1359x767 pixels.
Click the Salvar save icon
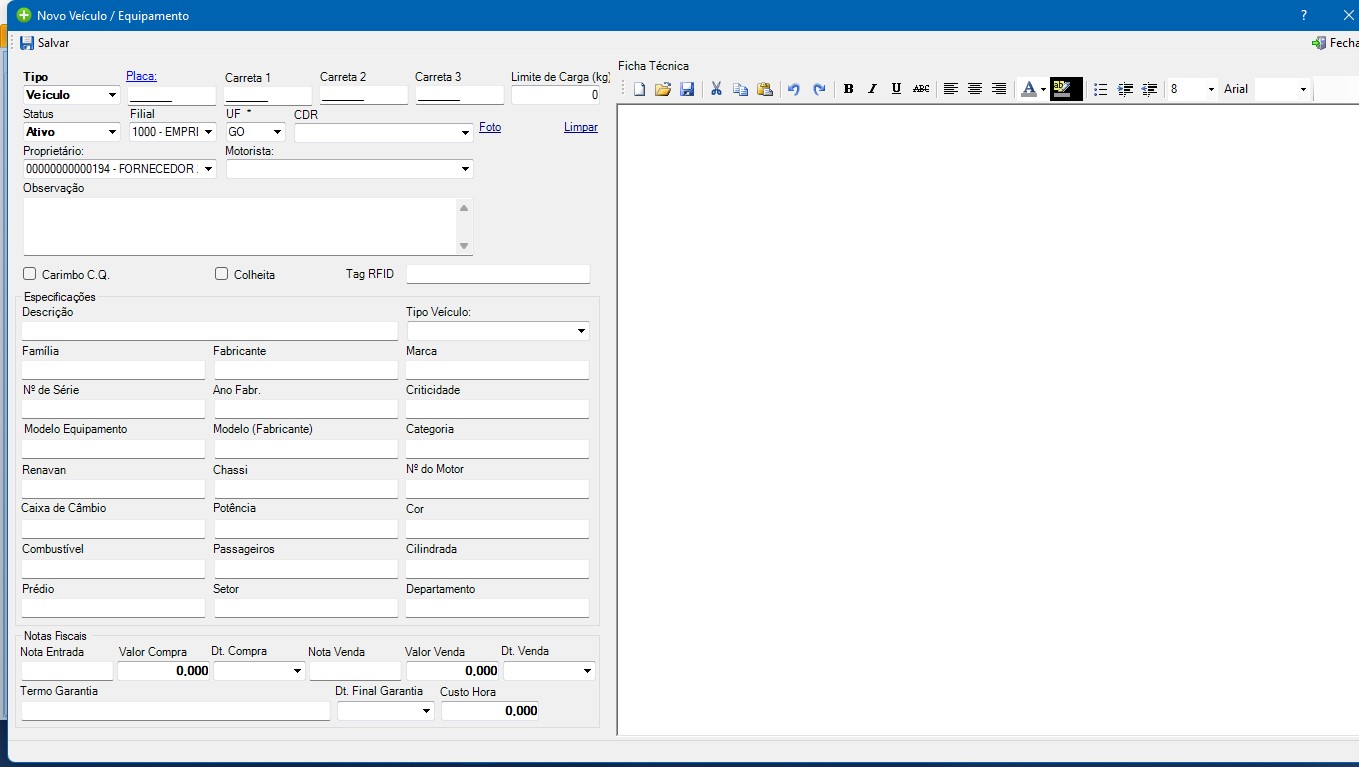28,43
